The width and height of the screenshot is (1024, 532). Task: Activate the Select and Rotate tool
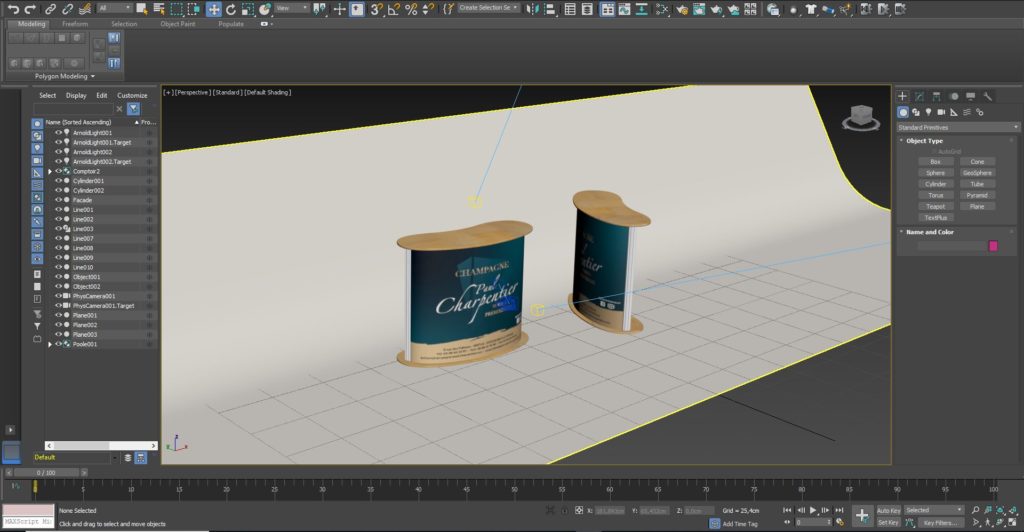[x=231, y=9]
